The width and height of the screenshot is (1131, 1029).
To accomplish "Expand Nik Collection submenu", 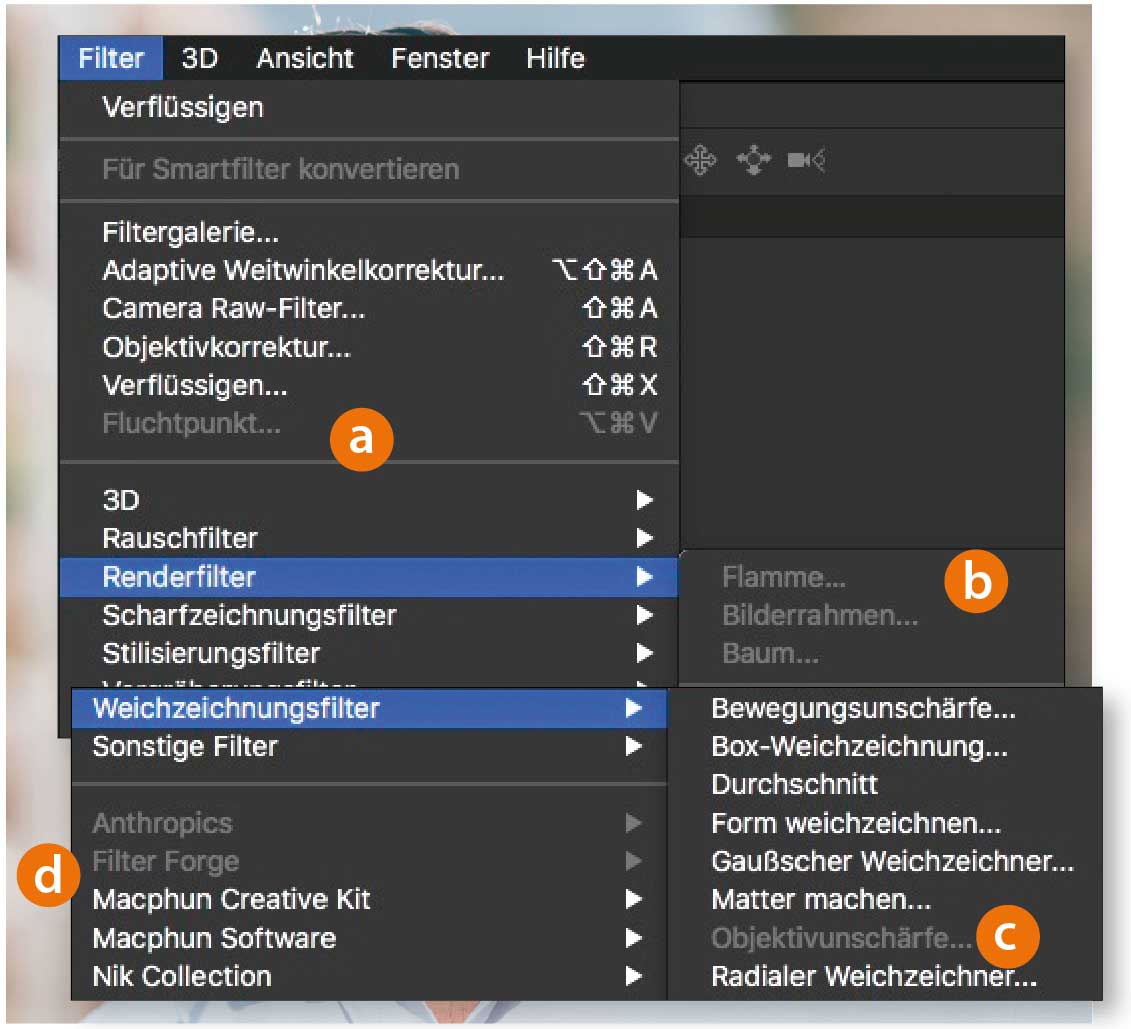I will coord(369,976).
